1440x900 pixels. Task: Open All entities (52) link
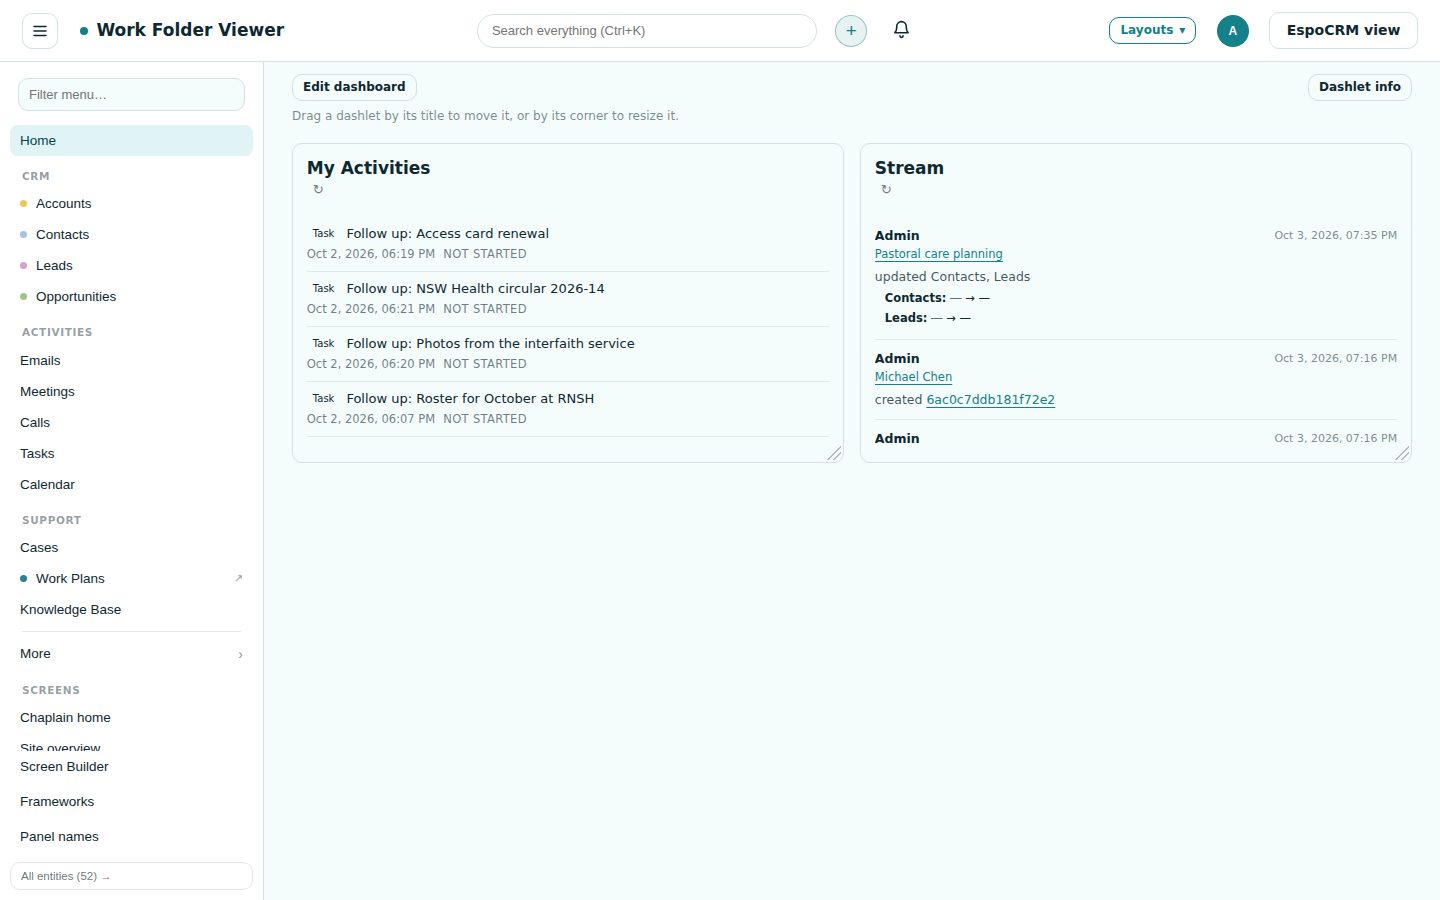[131, 876]
